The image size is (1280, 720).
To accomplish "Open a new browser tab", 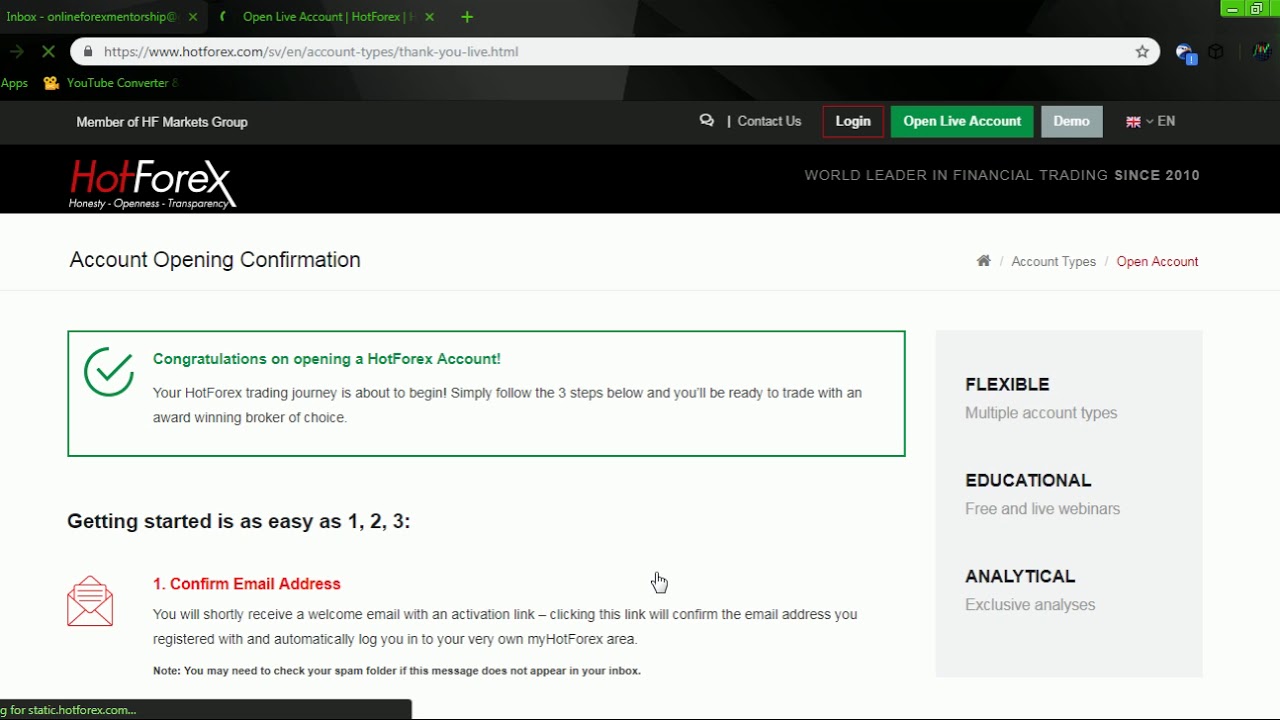I will pos(467,17).
